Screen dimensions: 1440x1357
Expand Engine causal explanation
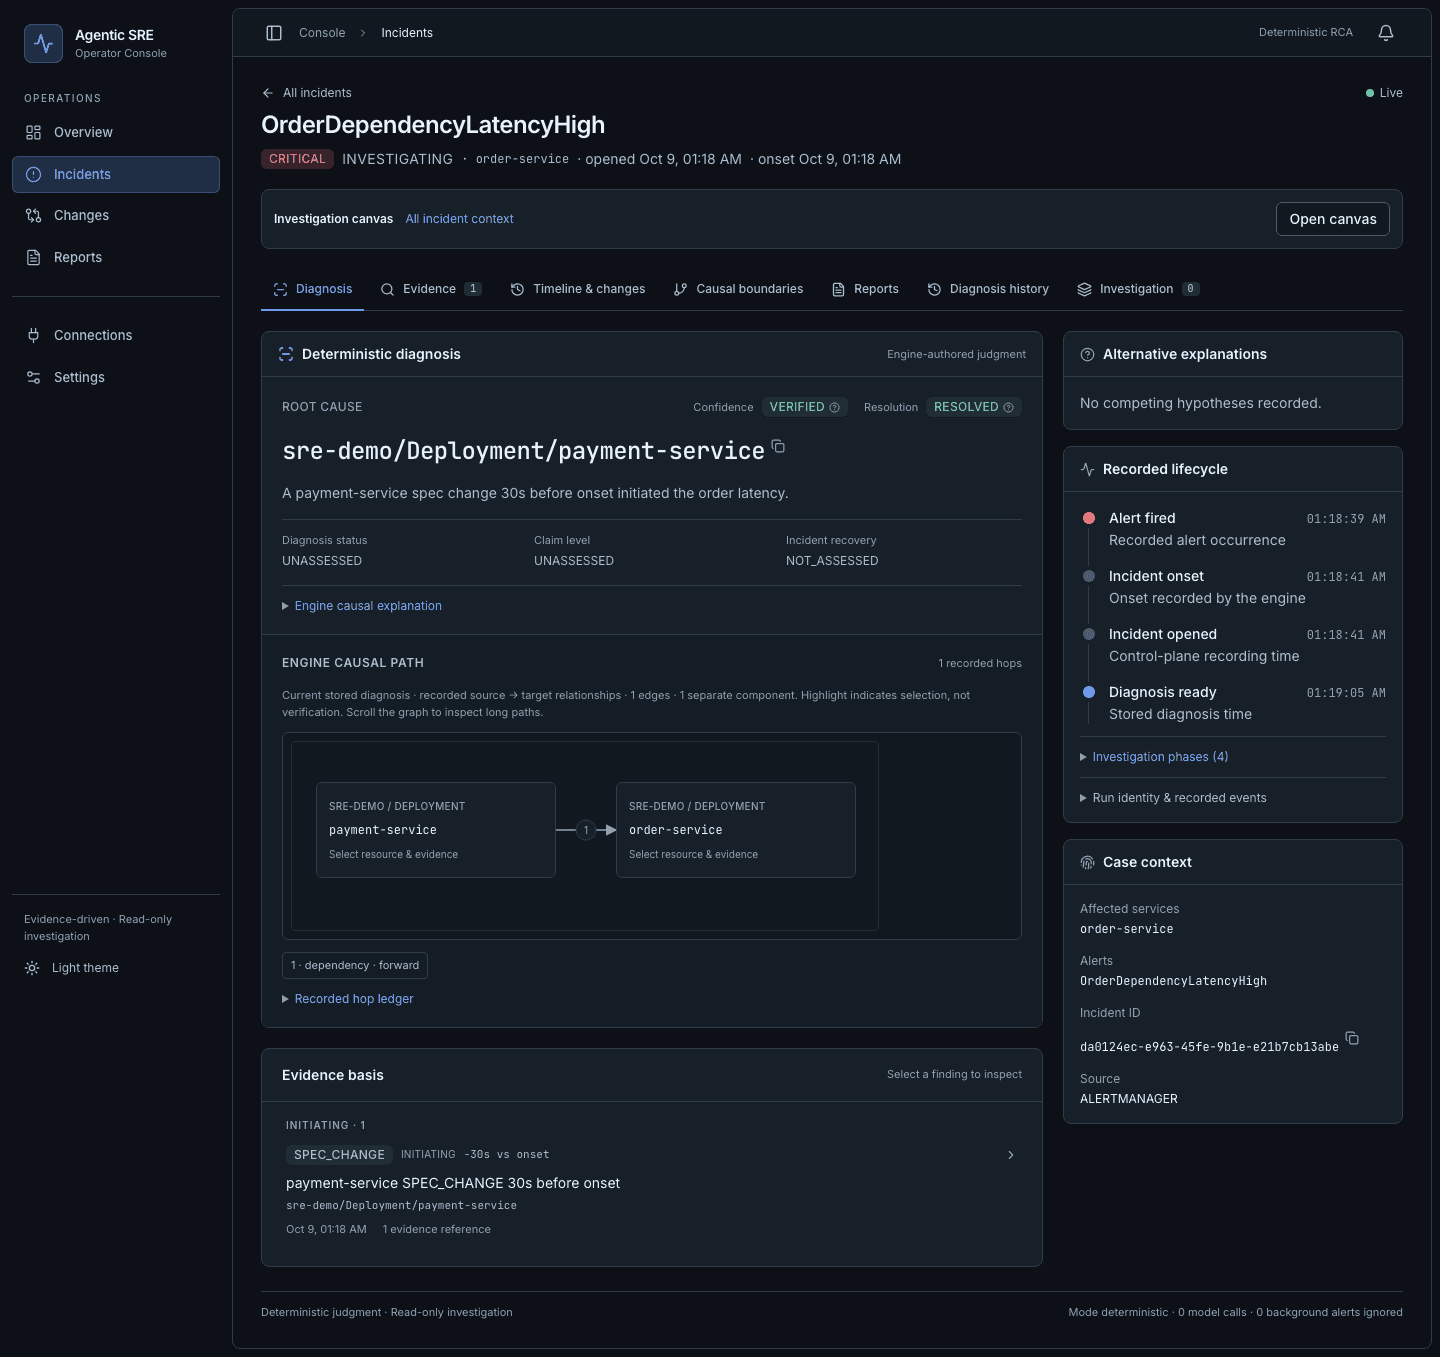pos(362,606)
